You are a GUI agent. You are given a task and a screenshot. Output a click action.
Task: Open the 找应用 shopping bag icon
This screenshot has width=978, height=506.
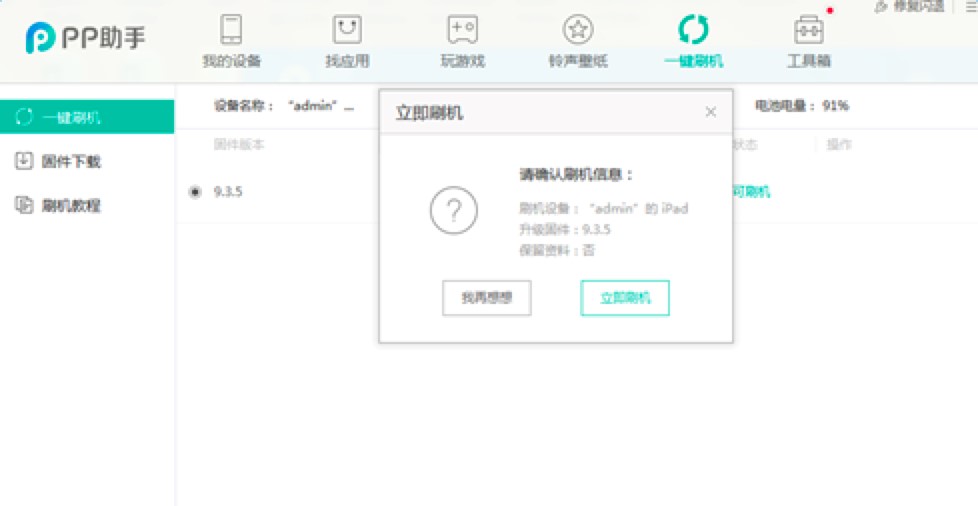tap(347, 29)
